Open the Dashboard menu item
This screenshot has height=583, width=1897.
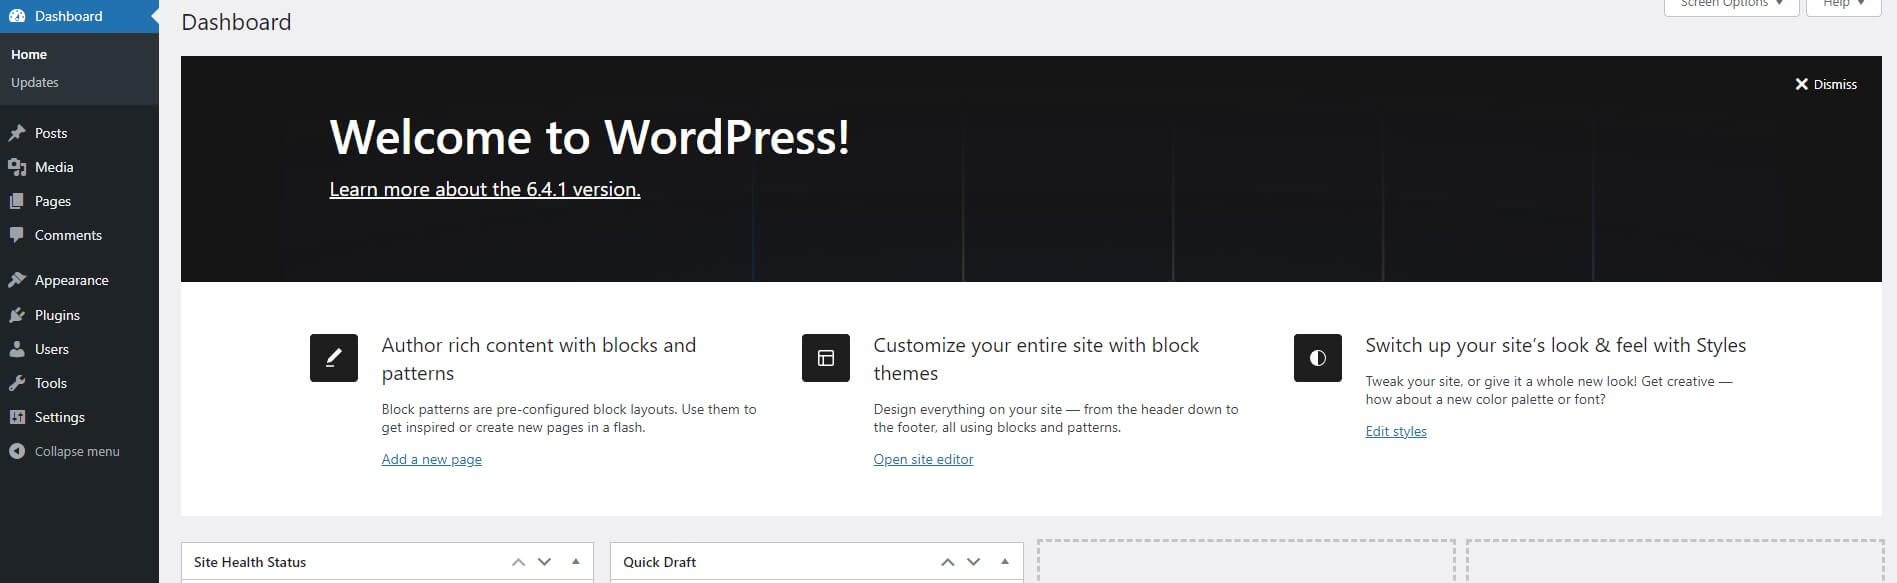[79, 16]
